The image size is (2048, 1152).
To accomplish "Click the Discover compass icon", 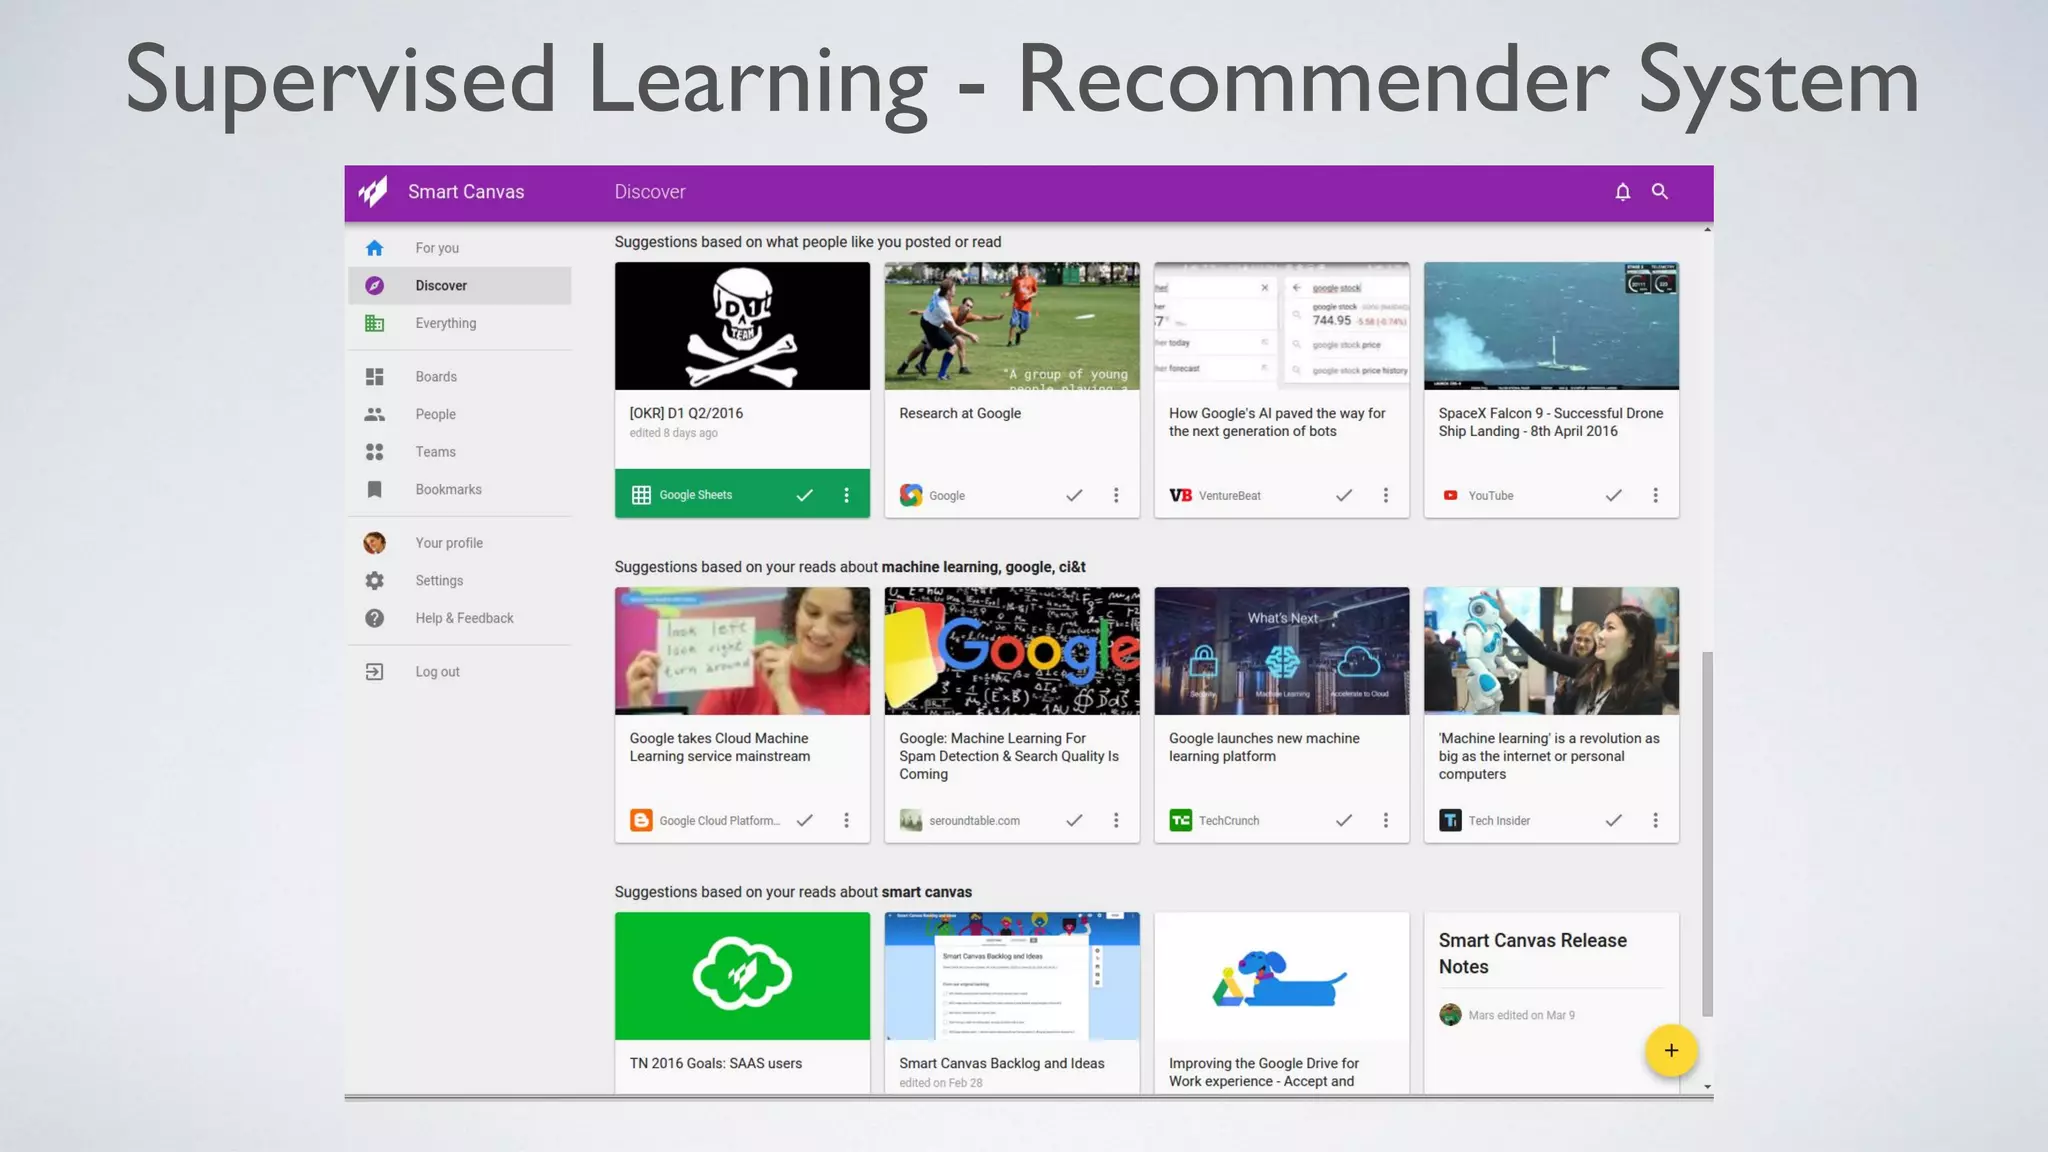I will click(374, 285).
